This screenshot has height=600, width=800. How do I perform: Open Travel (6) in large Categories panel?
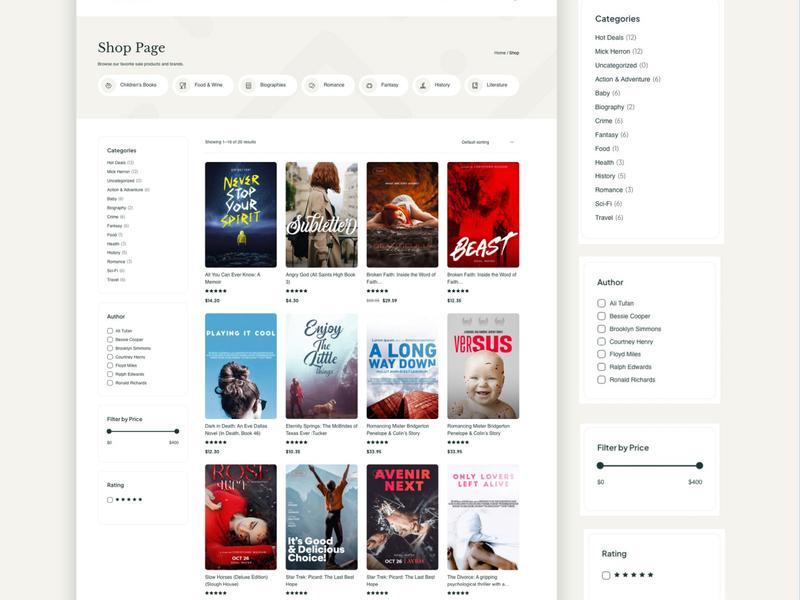click(x=609, y=217)
